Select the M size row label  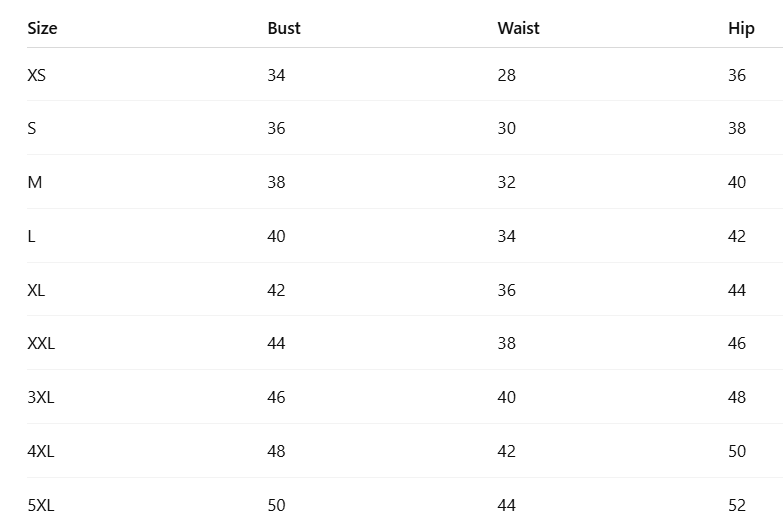(x=34, y=182)
